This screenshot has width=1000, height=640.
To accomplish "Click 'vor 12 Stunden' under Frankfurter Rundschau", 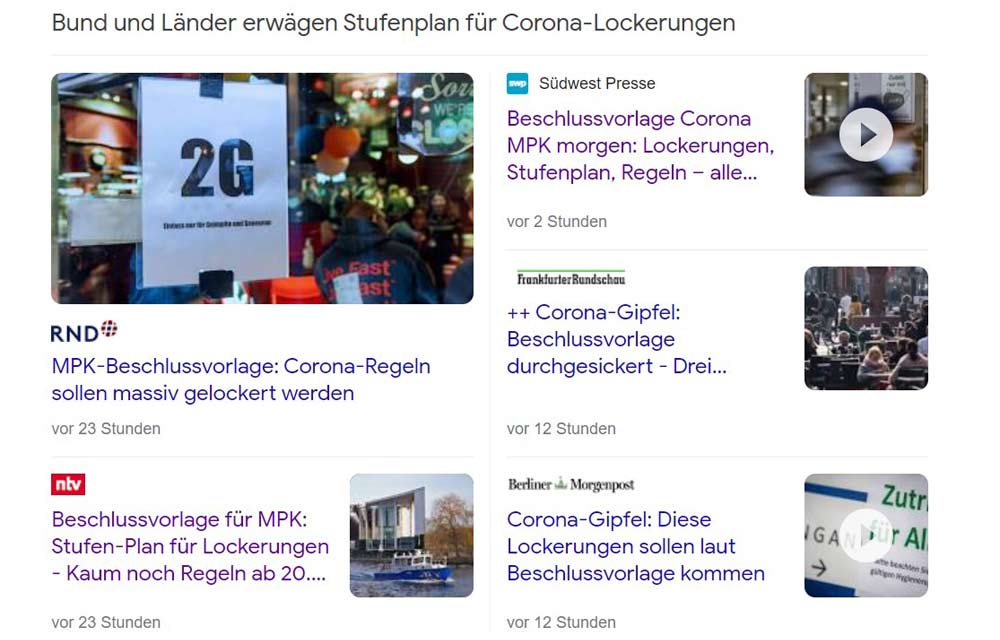I will click(561, 429).
